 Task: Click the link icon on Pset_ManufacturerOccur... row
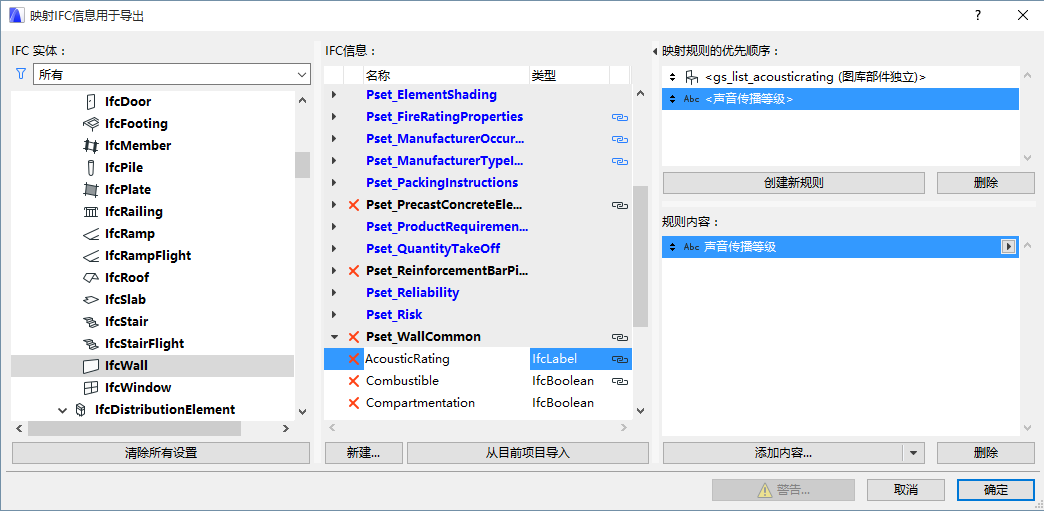pyautogui.click(x=620, y=139)
